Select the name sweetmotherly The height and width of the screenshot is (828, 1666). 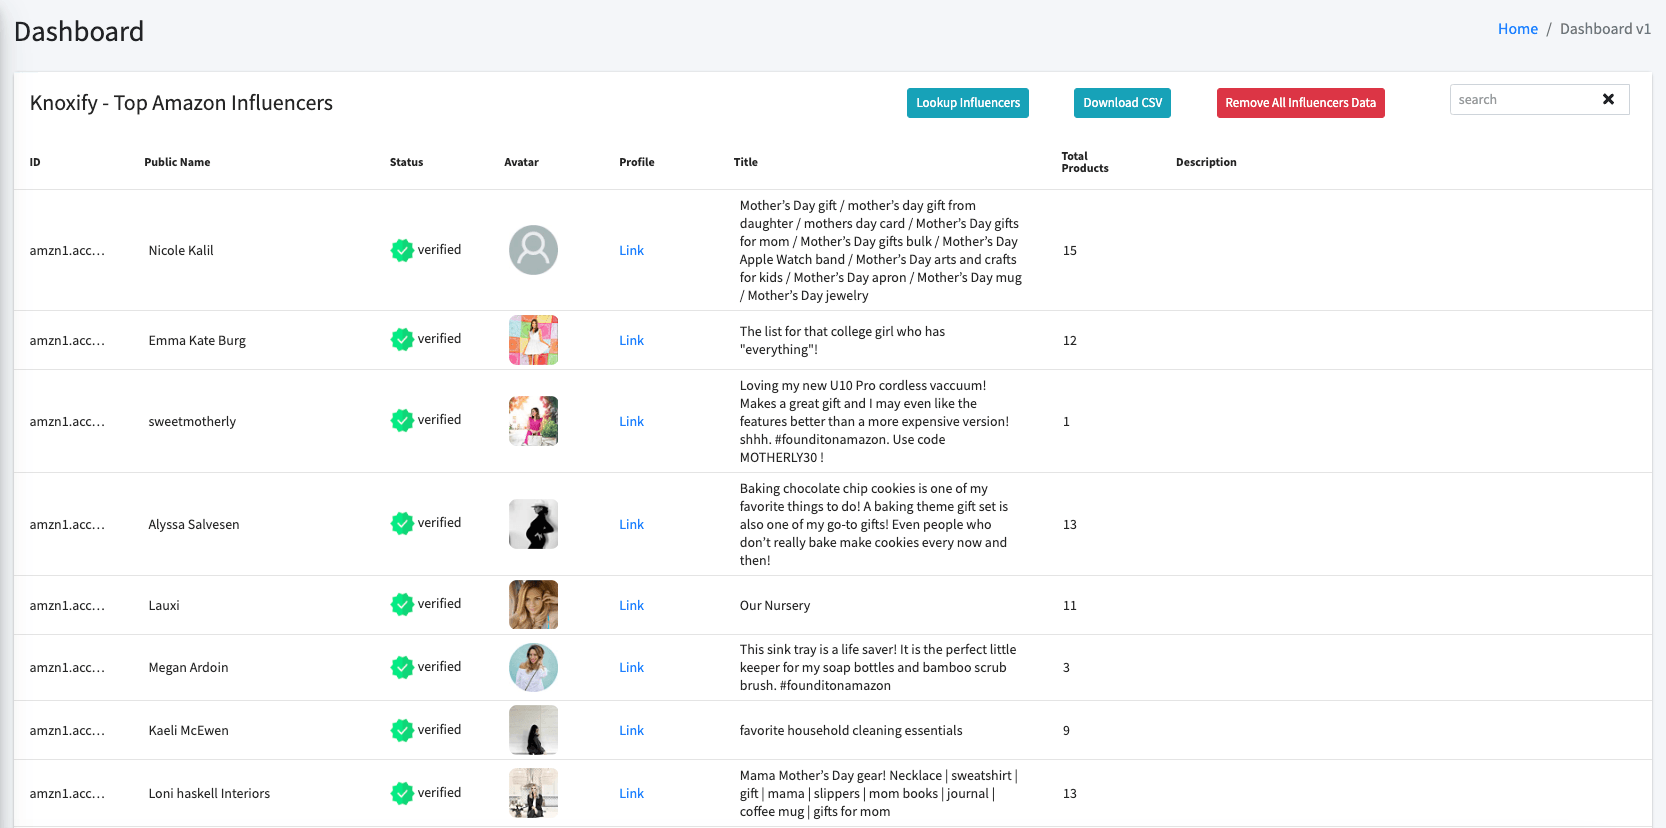[192, 422]
